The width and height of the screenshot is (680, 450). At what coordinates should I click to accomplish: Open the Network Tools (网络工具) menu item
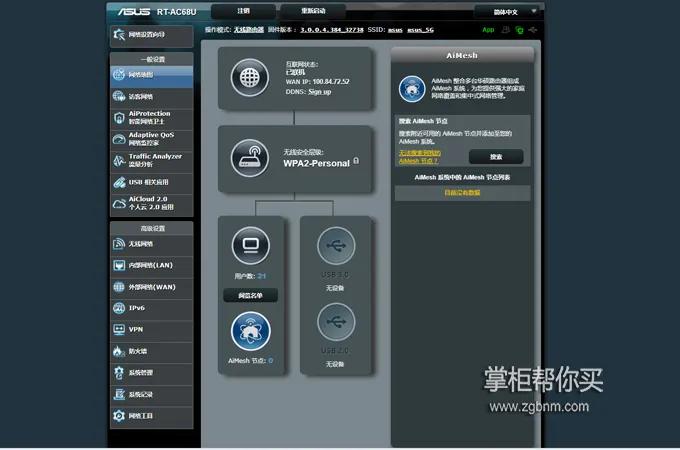tap(151, 416)
